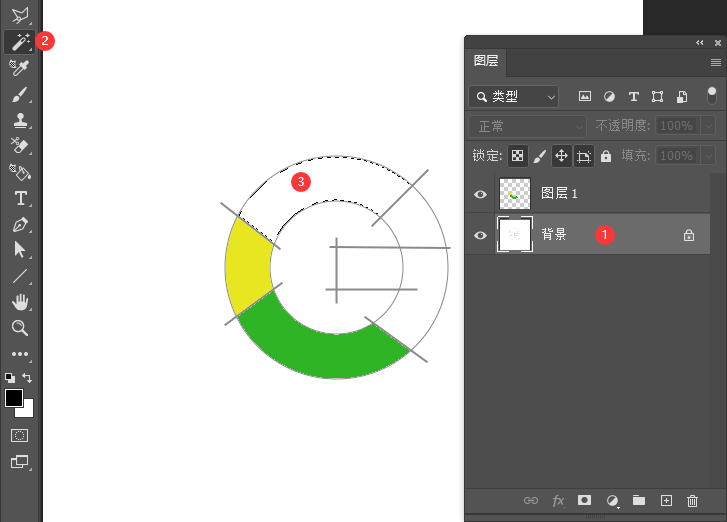Screen dimensions: 727x522
Task: Filter layers by shape layers
Action: click(657, 96)
